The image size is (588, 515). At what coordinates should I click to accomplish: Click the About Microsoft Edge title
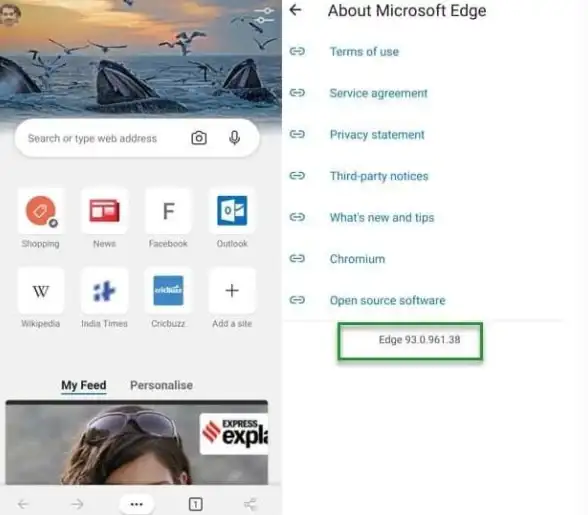click(x=407, y=11)
